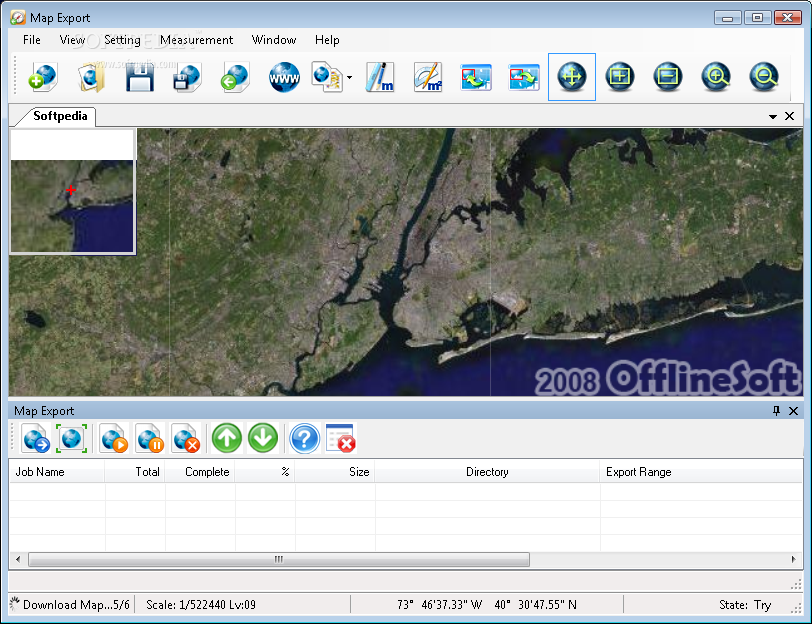Viewport: 812px width, 624px height.
Task: Click the Scale: 1/522440 Lv:09 status text
Action: [201, 605]
